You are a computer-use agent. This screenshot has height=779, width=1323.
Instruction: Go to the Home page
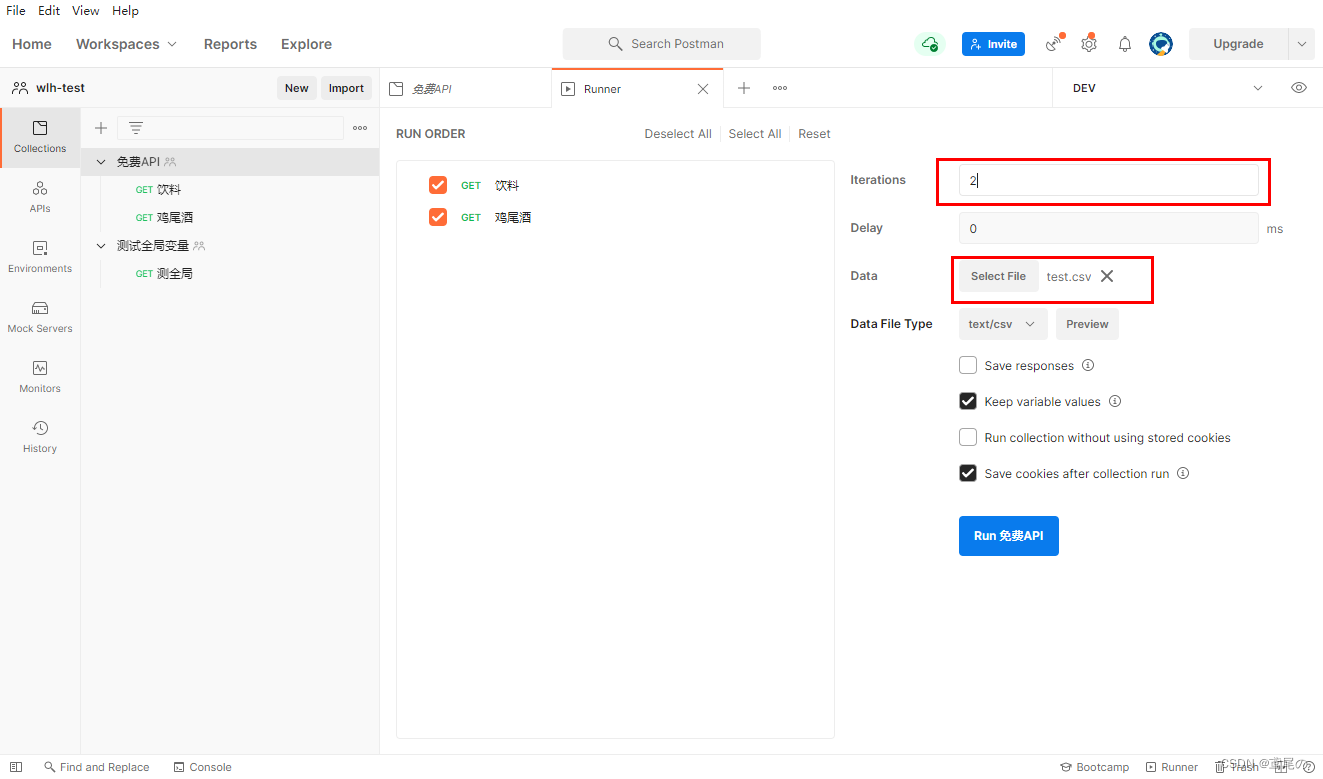click(x=32, y=44)
